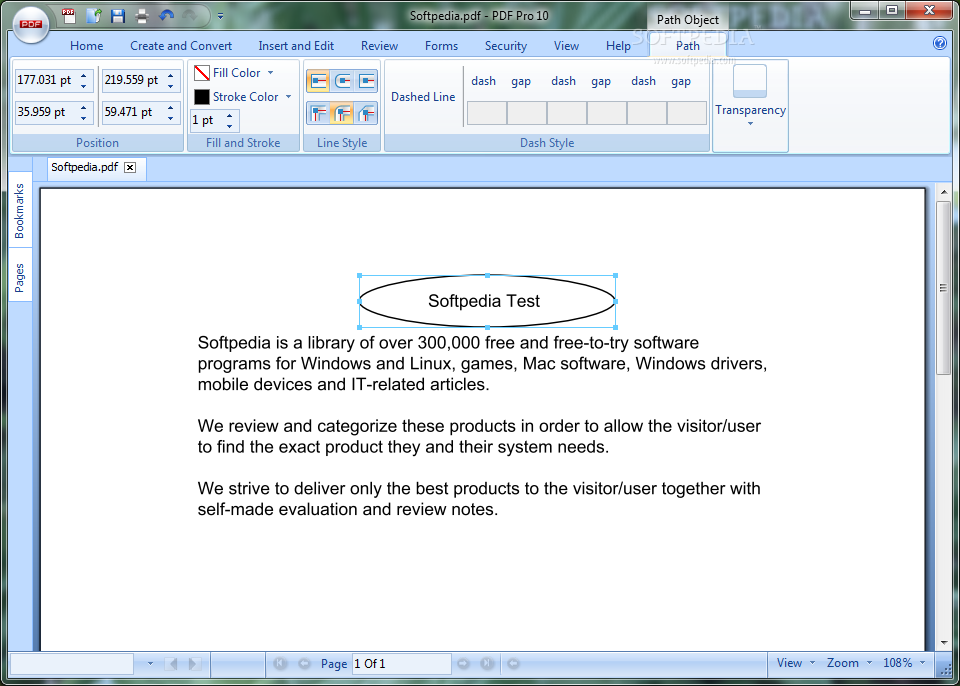Decrease the 35.959 pt position value

[x=83, y=118]
